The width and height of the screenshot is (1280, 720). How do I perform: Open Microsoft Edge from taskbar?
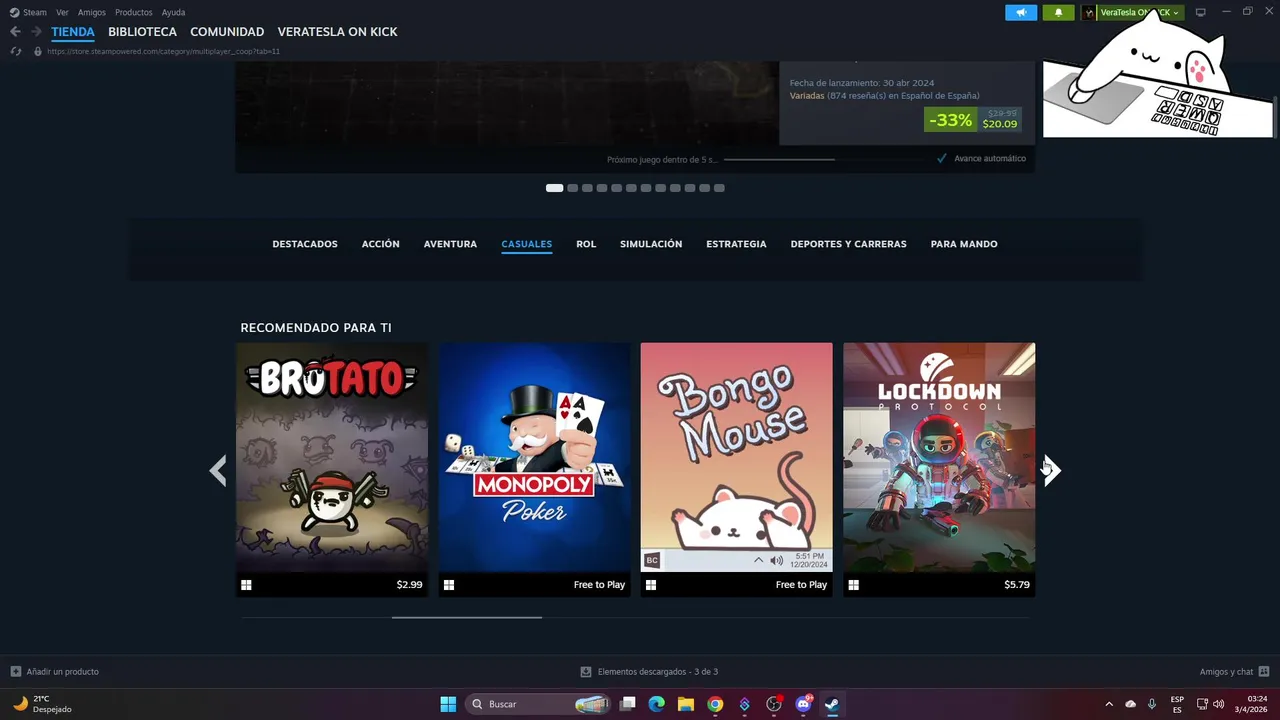tap(656, 704)
